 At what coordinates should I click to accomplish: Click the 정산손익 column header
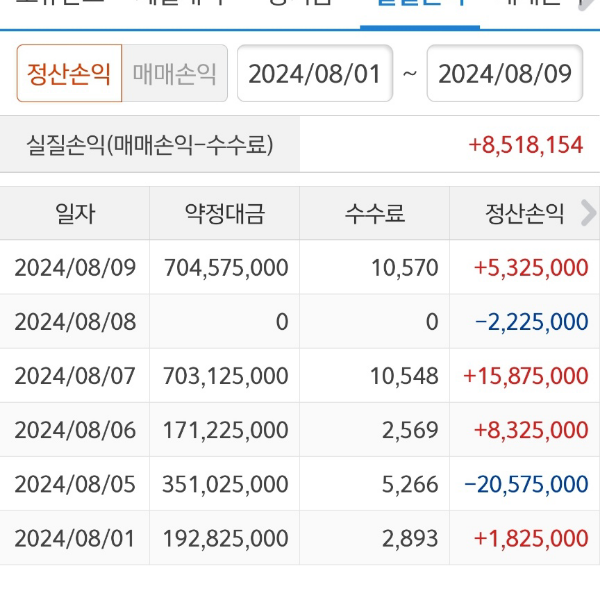coord(525,213)
